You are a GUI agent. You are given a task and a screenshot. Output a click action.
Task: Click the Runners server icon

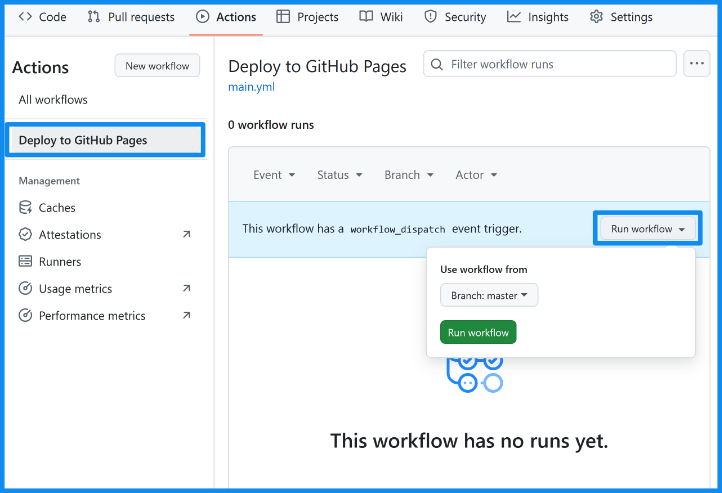[26, 262]
